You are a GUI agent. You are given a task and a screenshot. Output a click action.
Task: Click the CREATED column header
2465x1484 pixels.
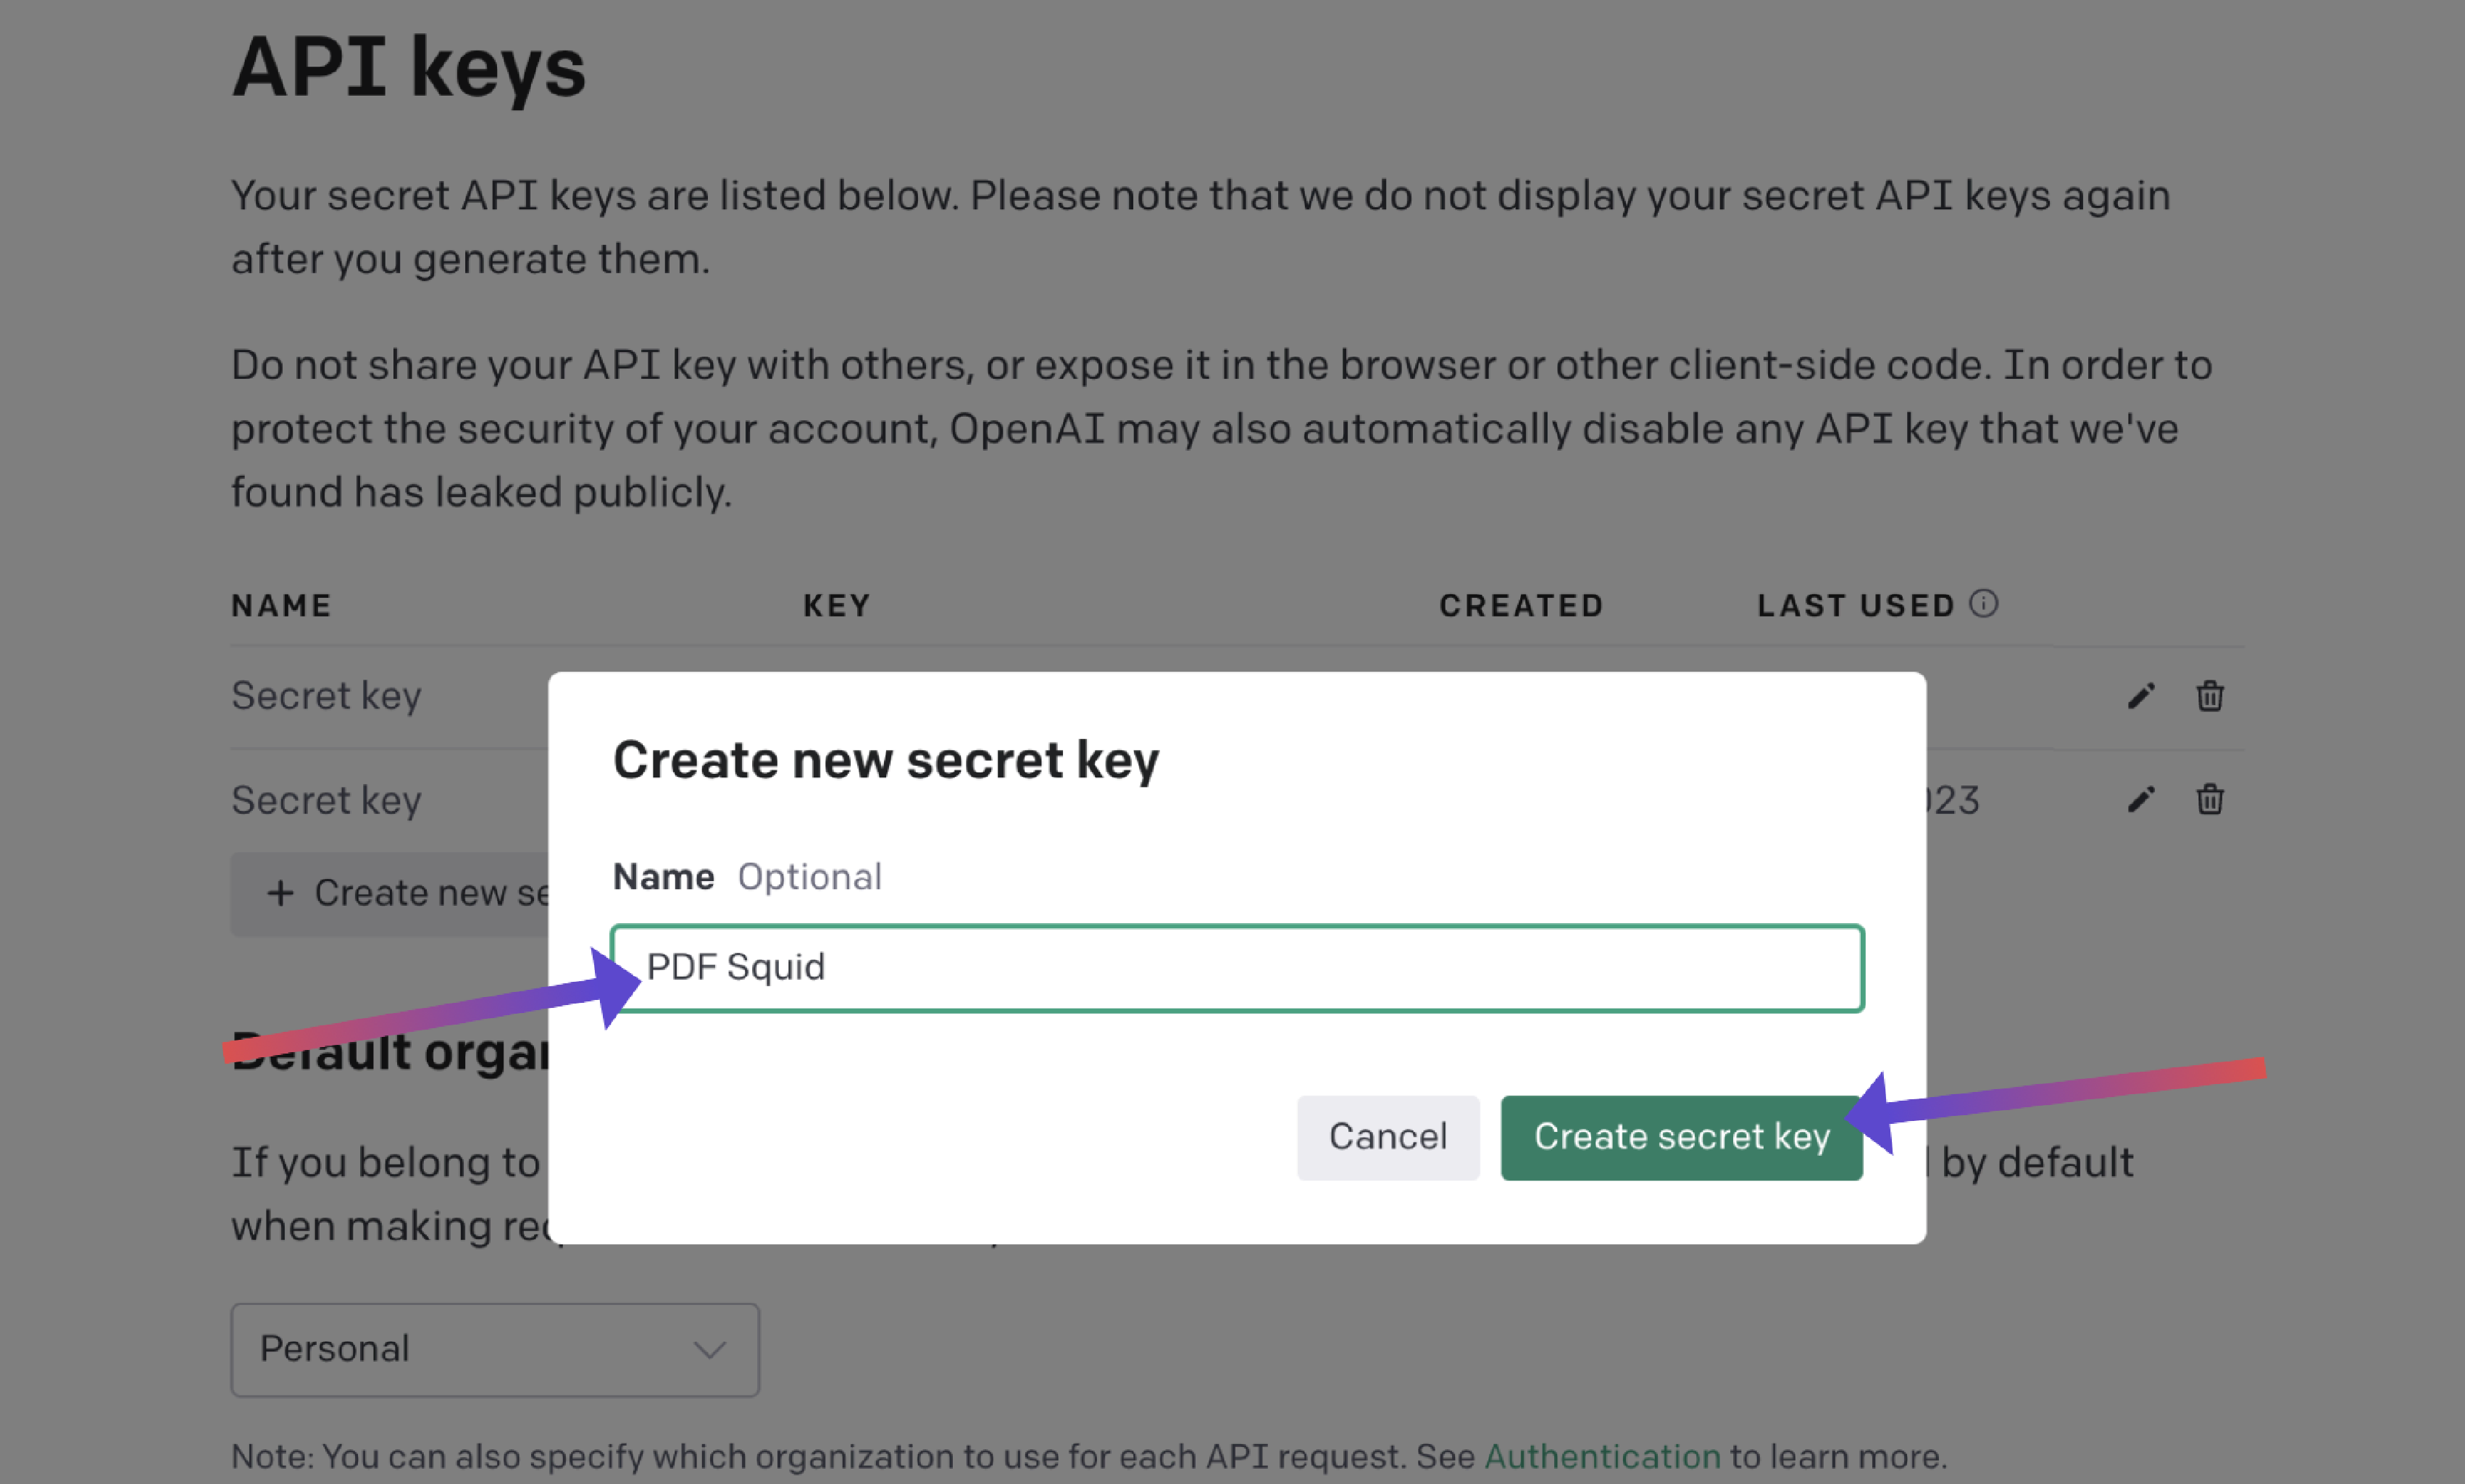[1521, 606]
